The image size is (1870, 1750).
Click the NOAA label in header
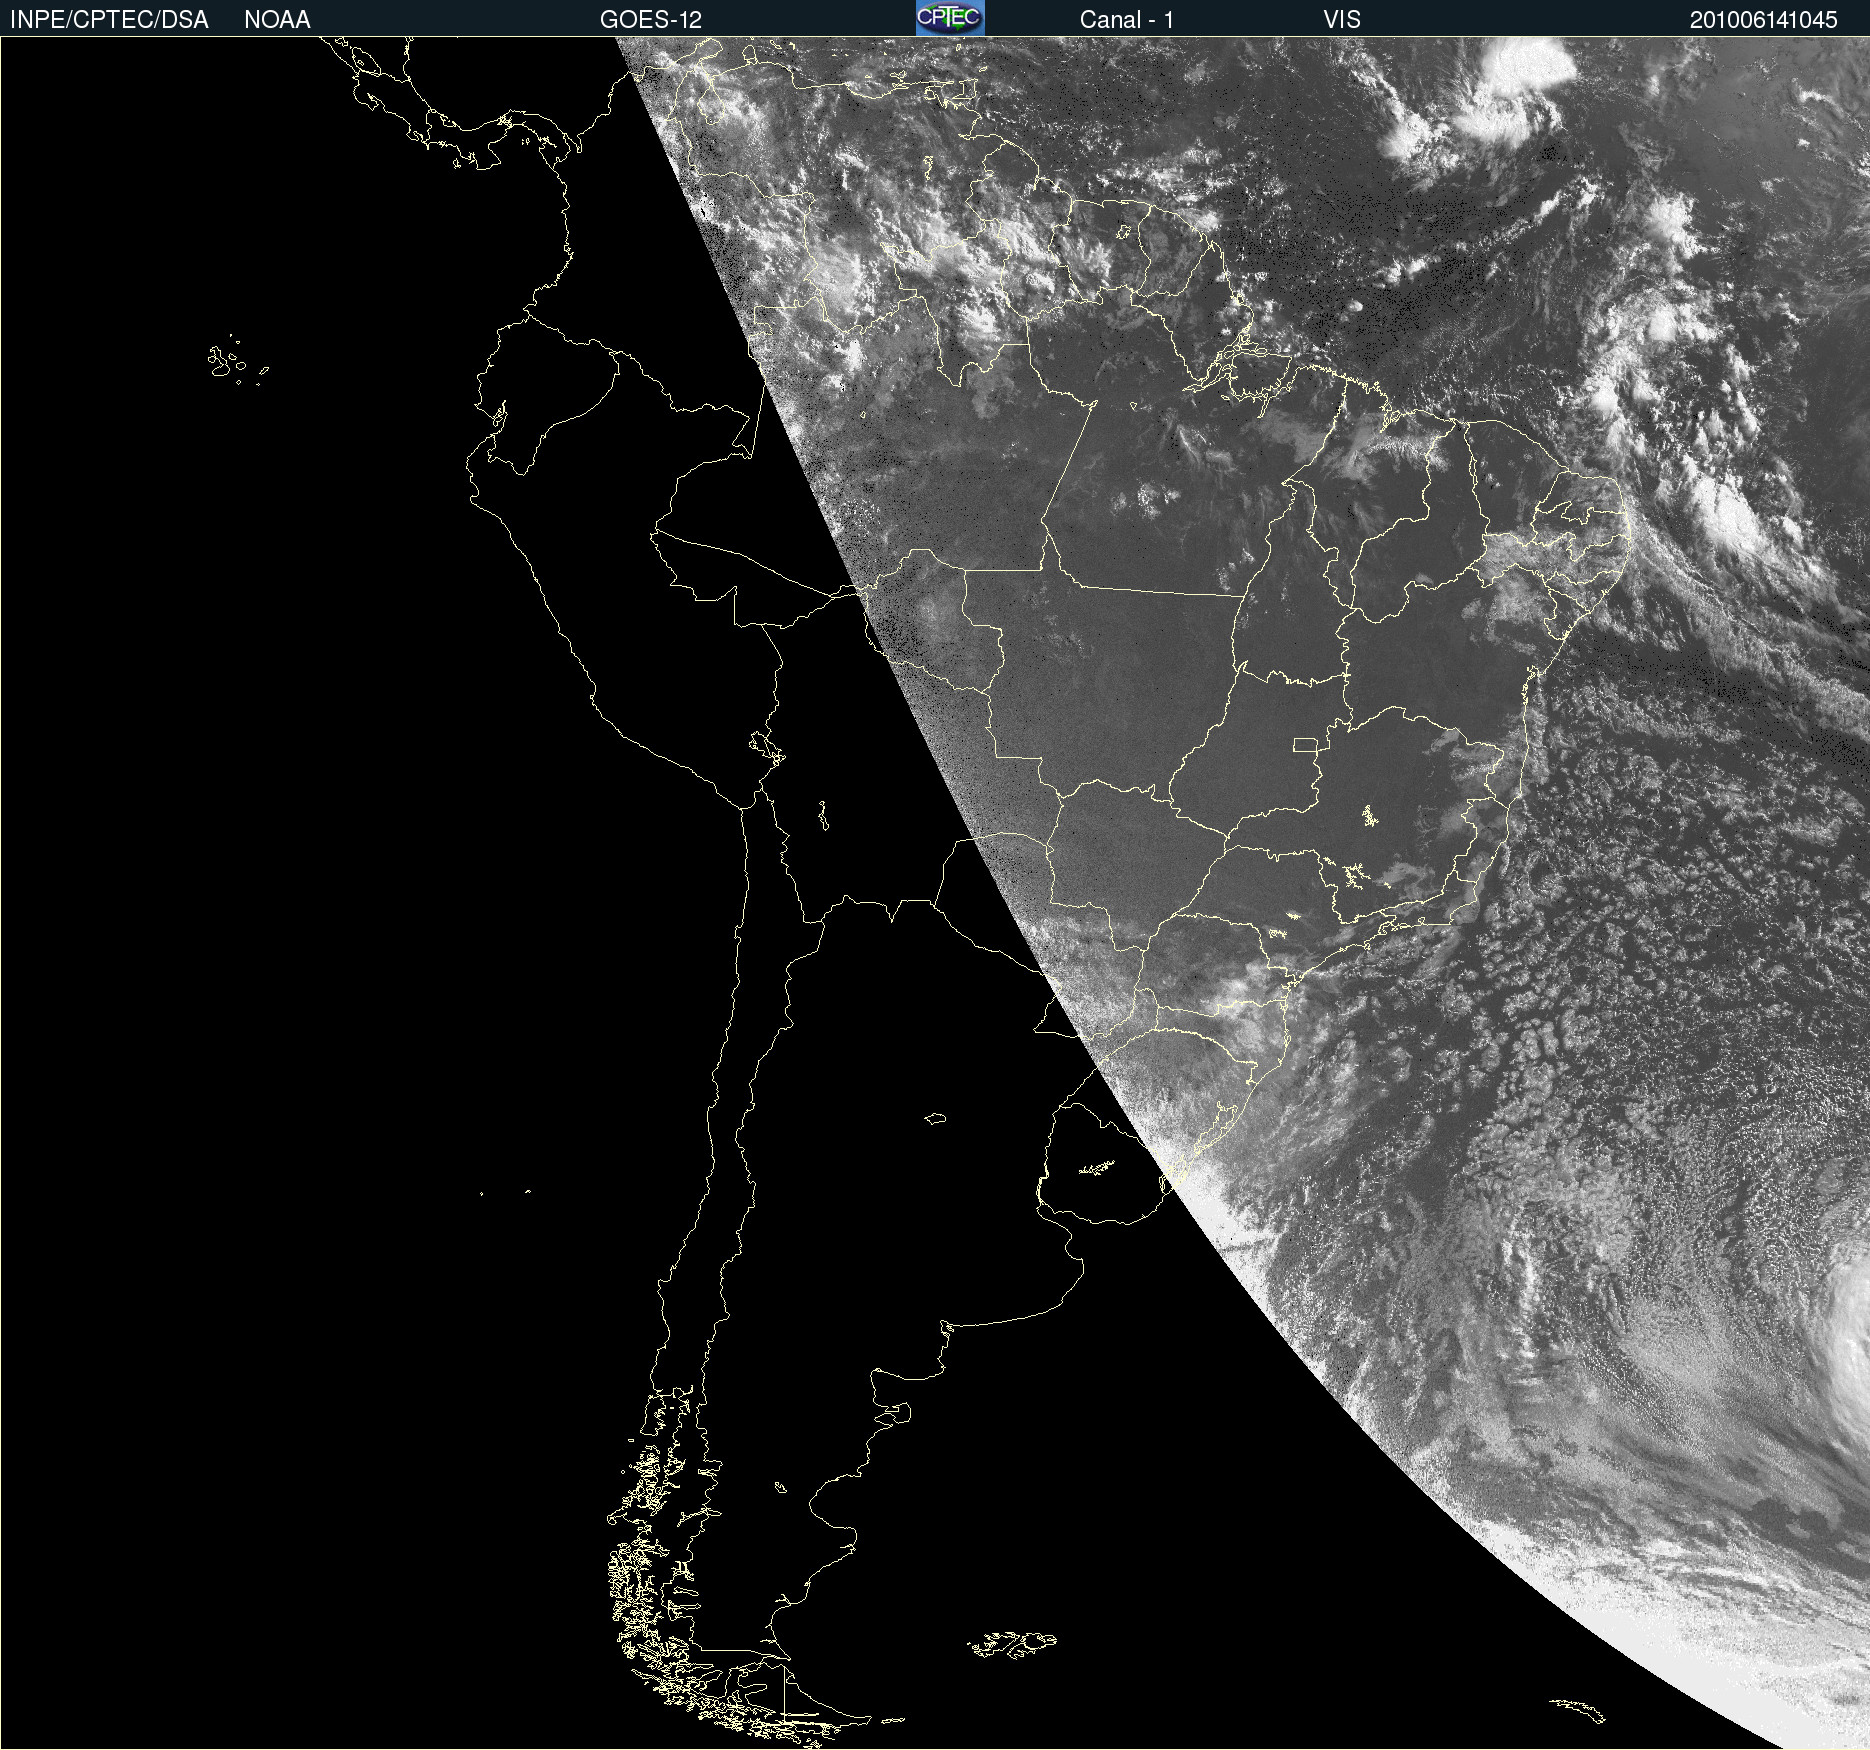point(277,20)
